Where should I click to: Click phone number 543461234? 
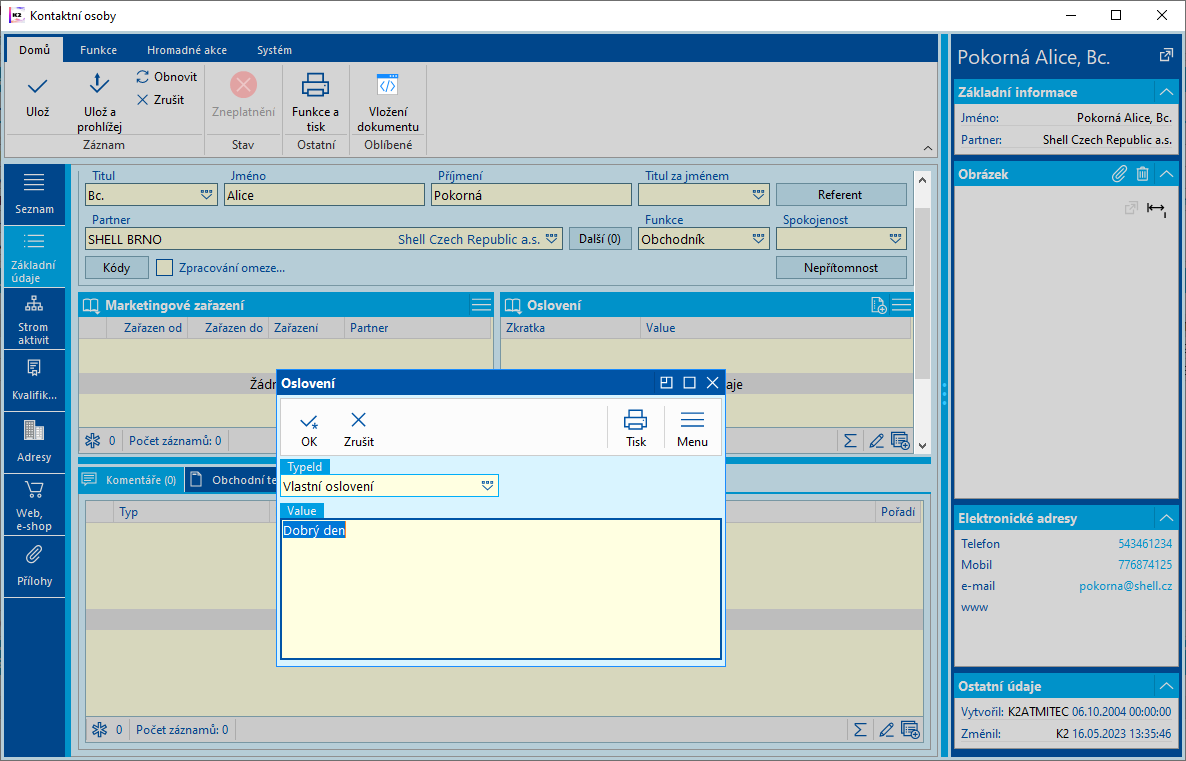tap(1144, 544)
